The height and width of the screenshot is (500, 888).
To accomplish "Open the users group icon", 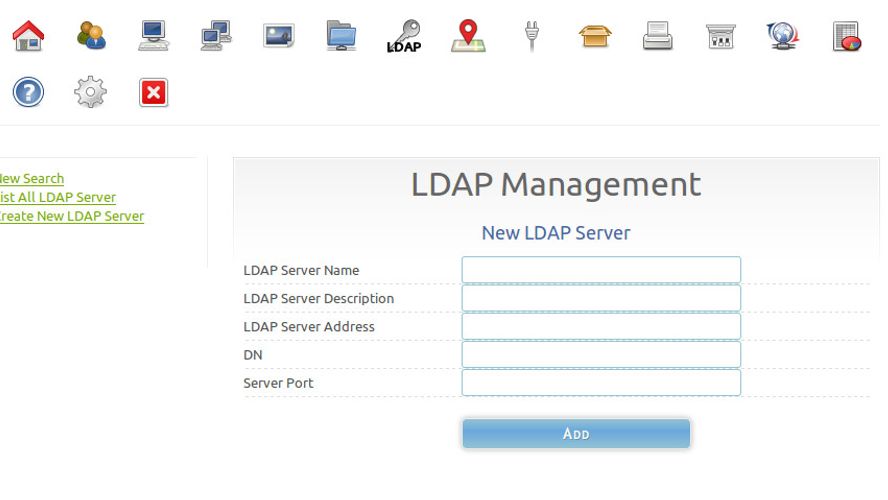I will coord(91,37).
